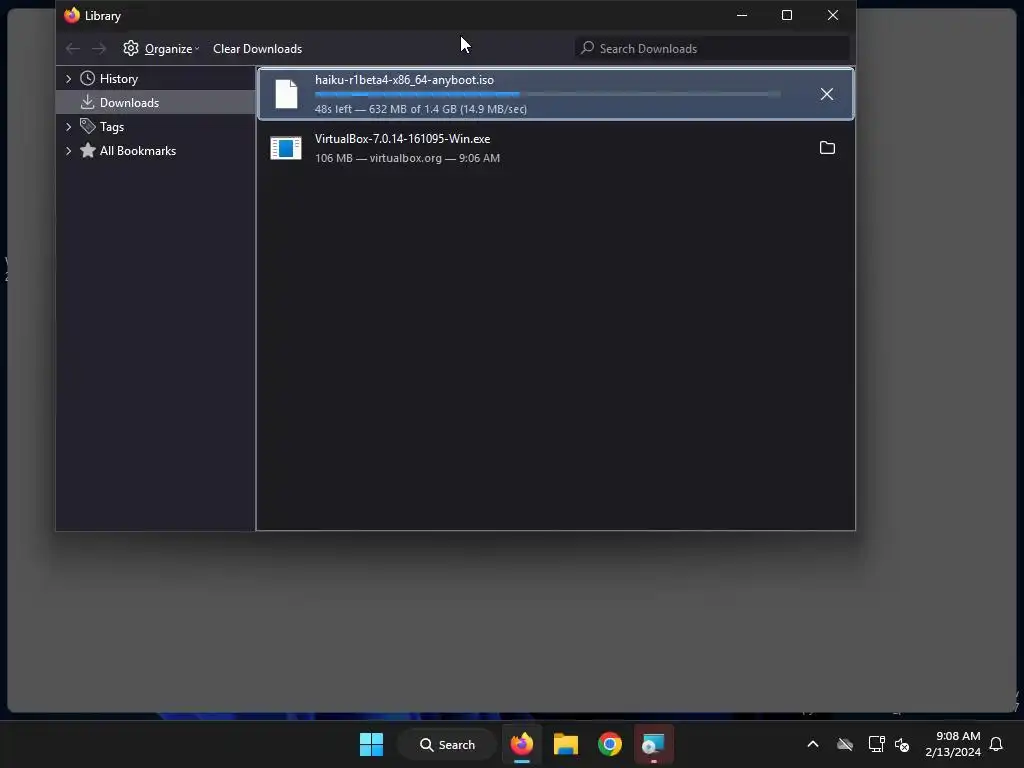The height and width of the screenshot is (768, 1024).
Task: Click the back arrow in Library toolbar
Action: click(73, 48)
